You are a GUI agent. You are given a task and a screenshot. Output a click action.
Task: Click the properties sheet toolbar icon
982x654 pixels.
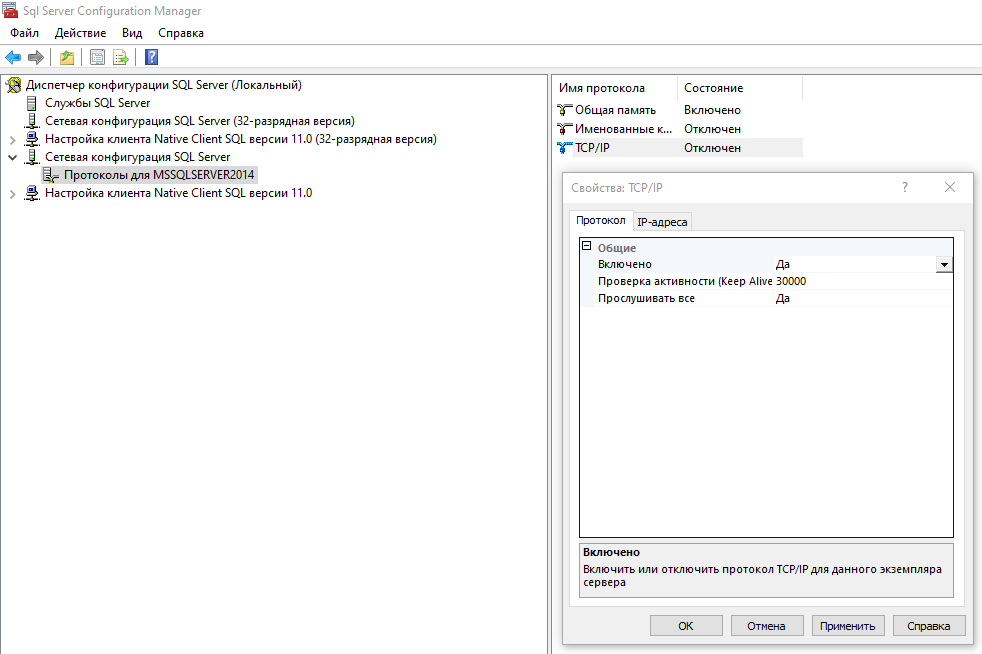pos(97,58)
